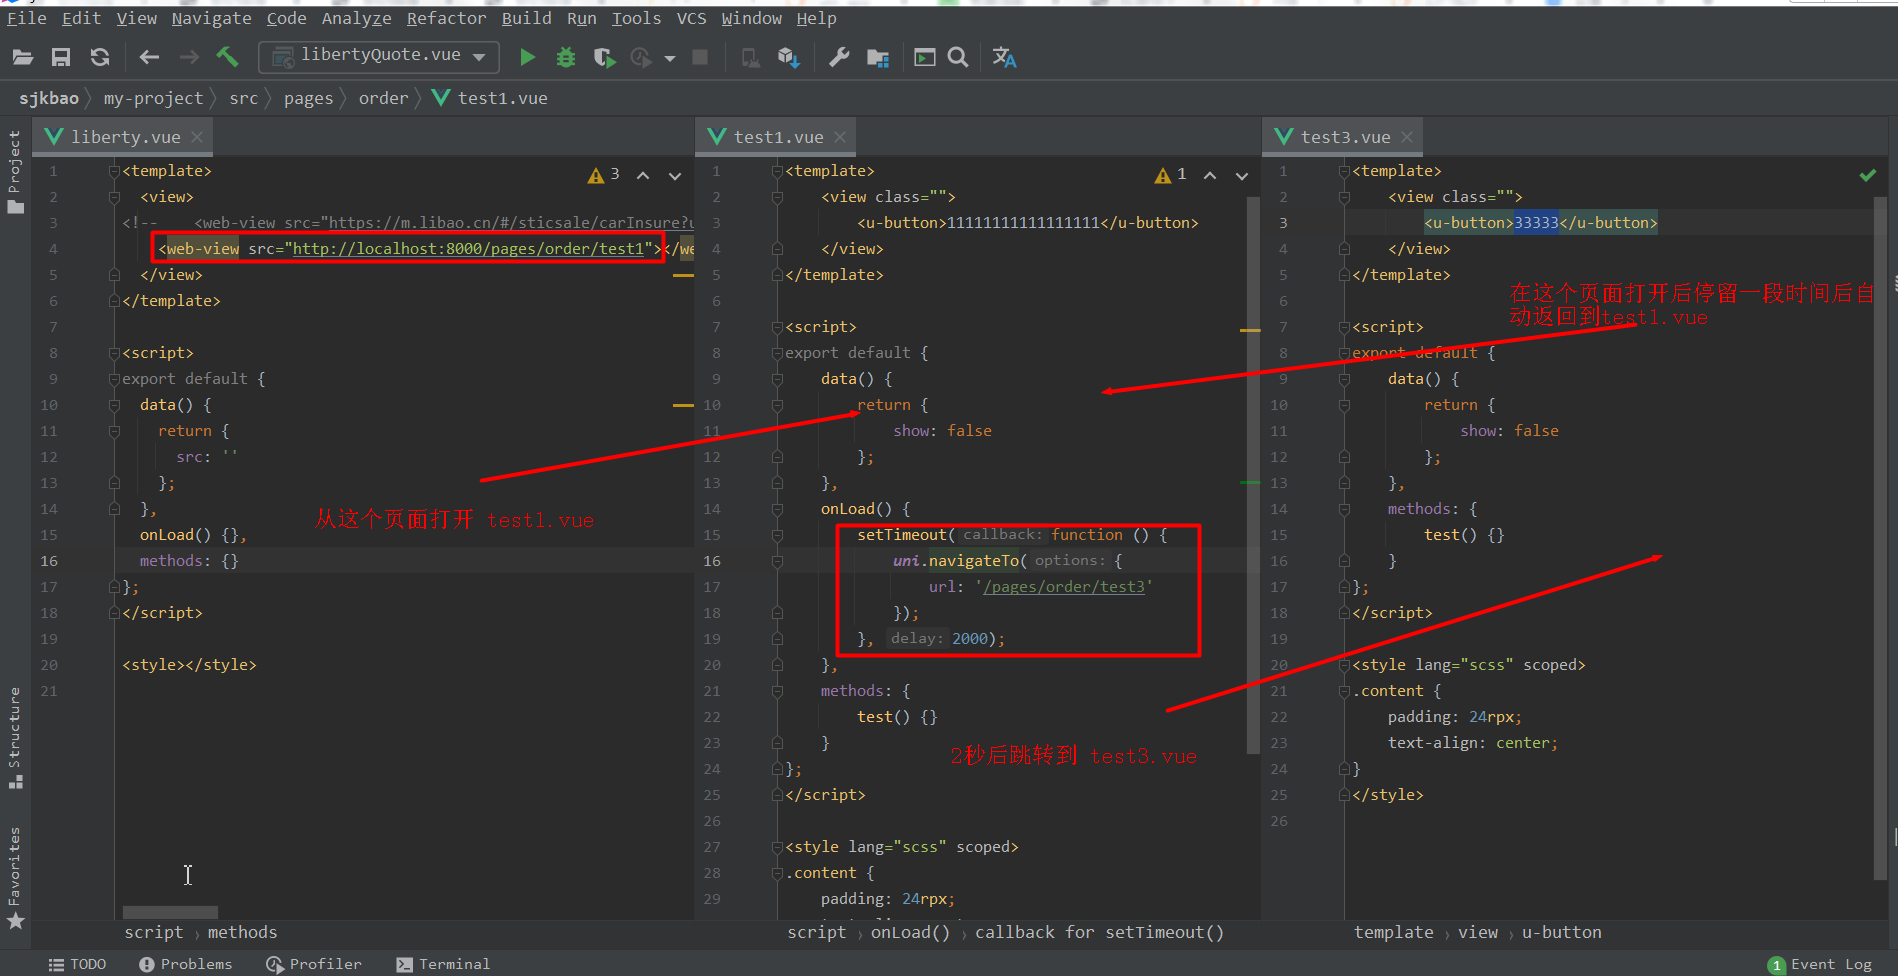The height and width of the screenshot is (976, 1898).
Task: Click onLoad() in test1.vue bottom breadcrumb
Action: coord(910,932)
